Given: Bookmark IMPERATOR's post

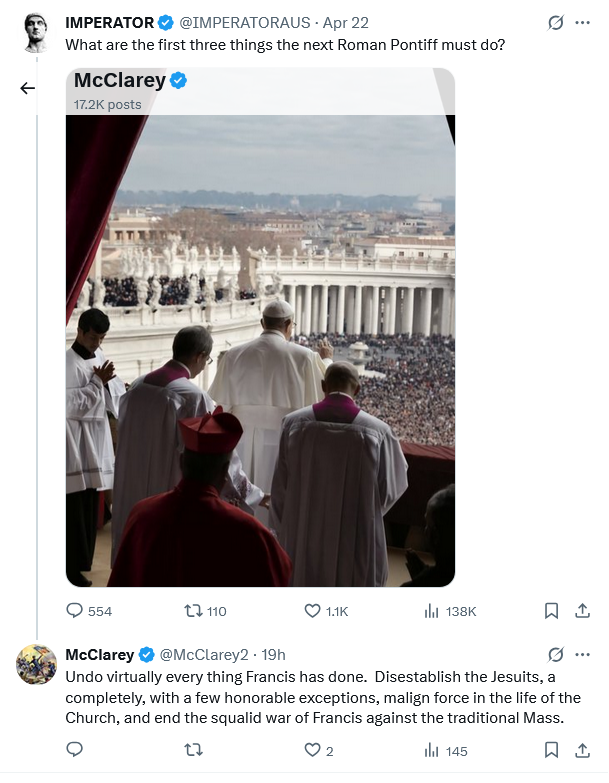Looking at the screenshot, I should coord(550,611).
